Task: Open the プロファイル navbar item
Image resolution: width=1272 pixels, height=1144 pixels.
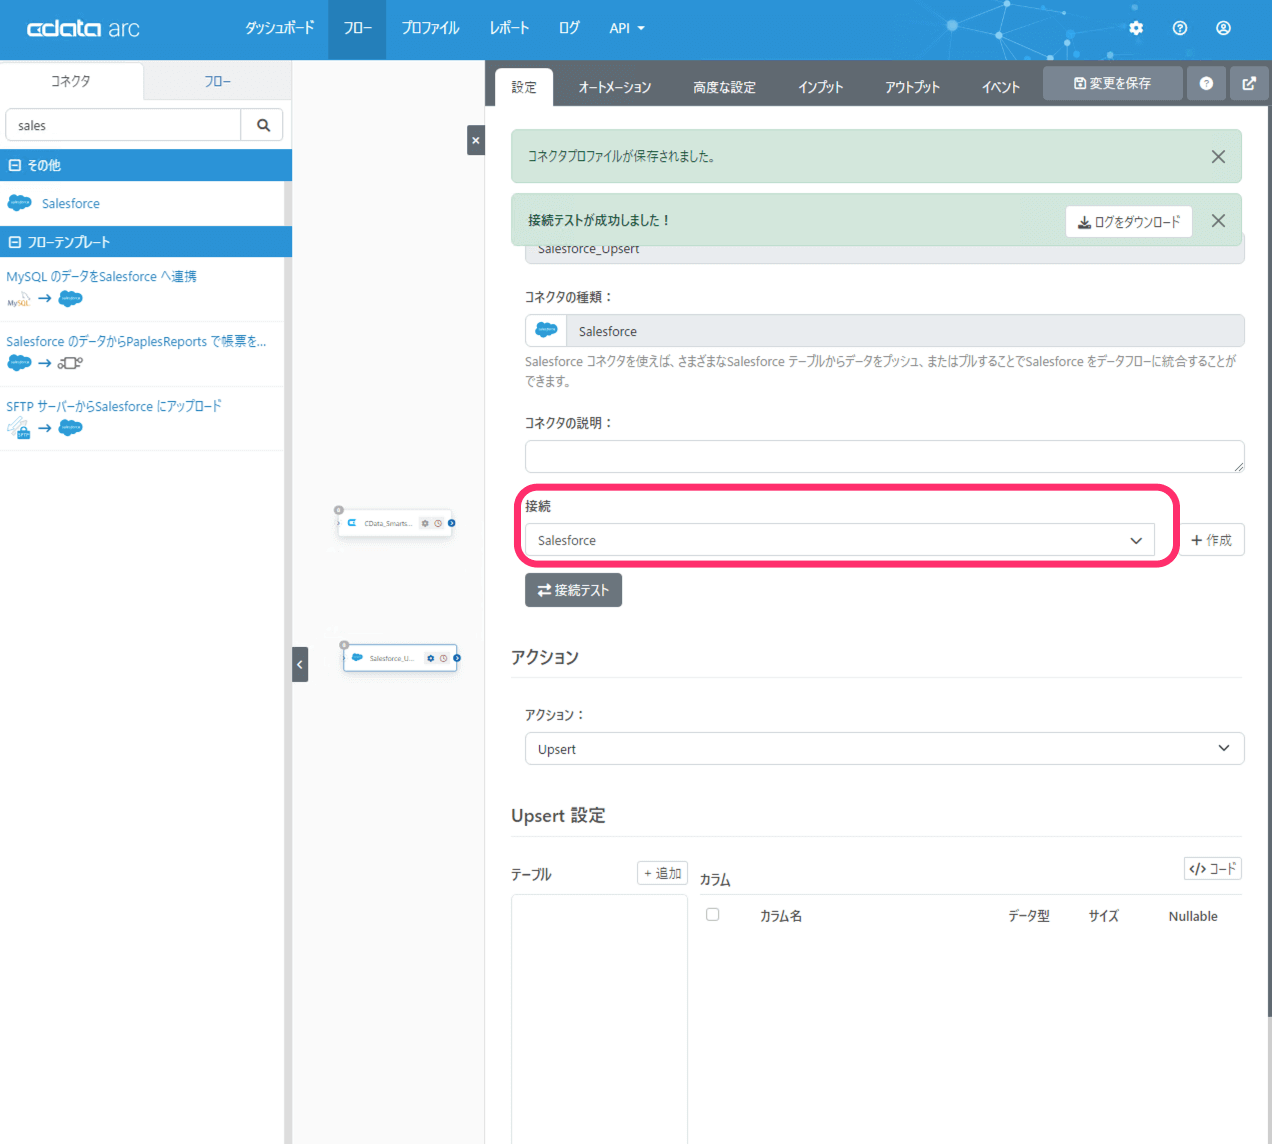Action: pyautogui.click(x=431, y=28)
